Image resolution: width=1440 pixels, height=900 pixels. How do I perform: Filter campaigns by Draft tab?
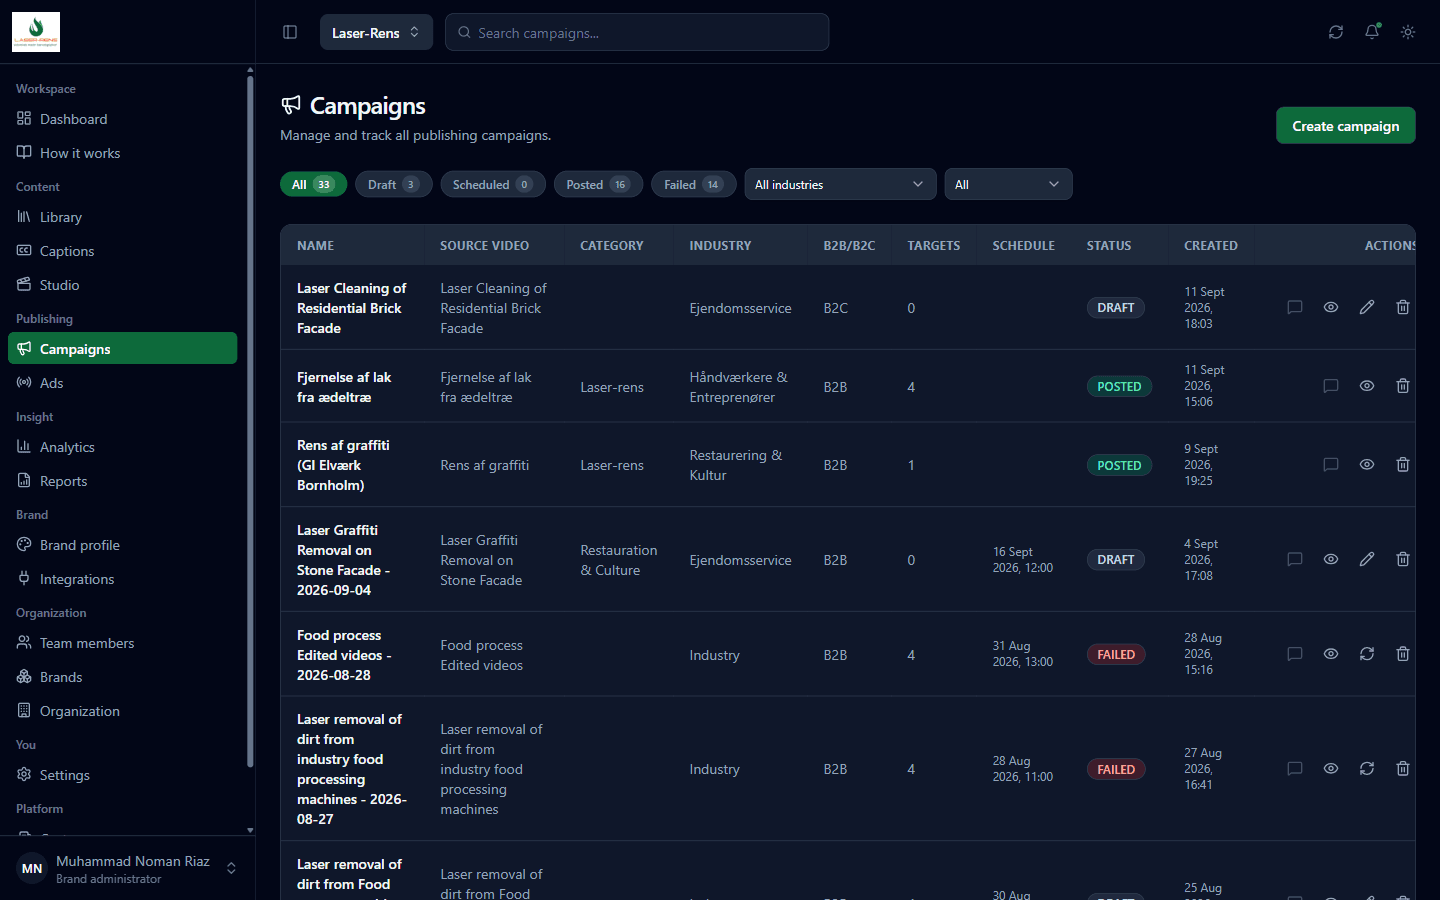[394, 184]
